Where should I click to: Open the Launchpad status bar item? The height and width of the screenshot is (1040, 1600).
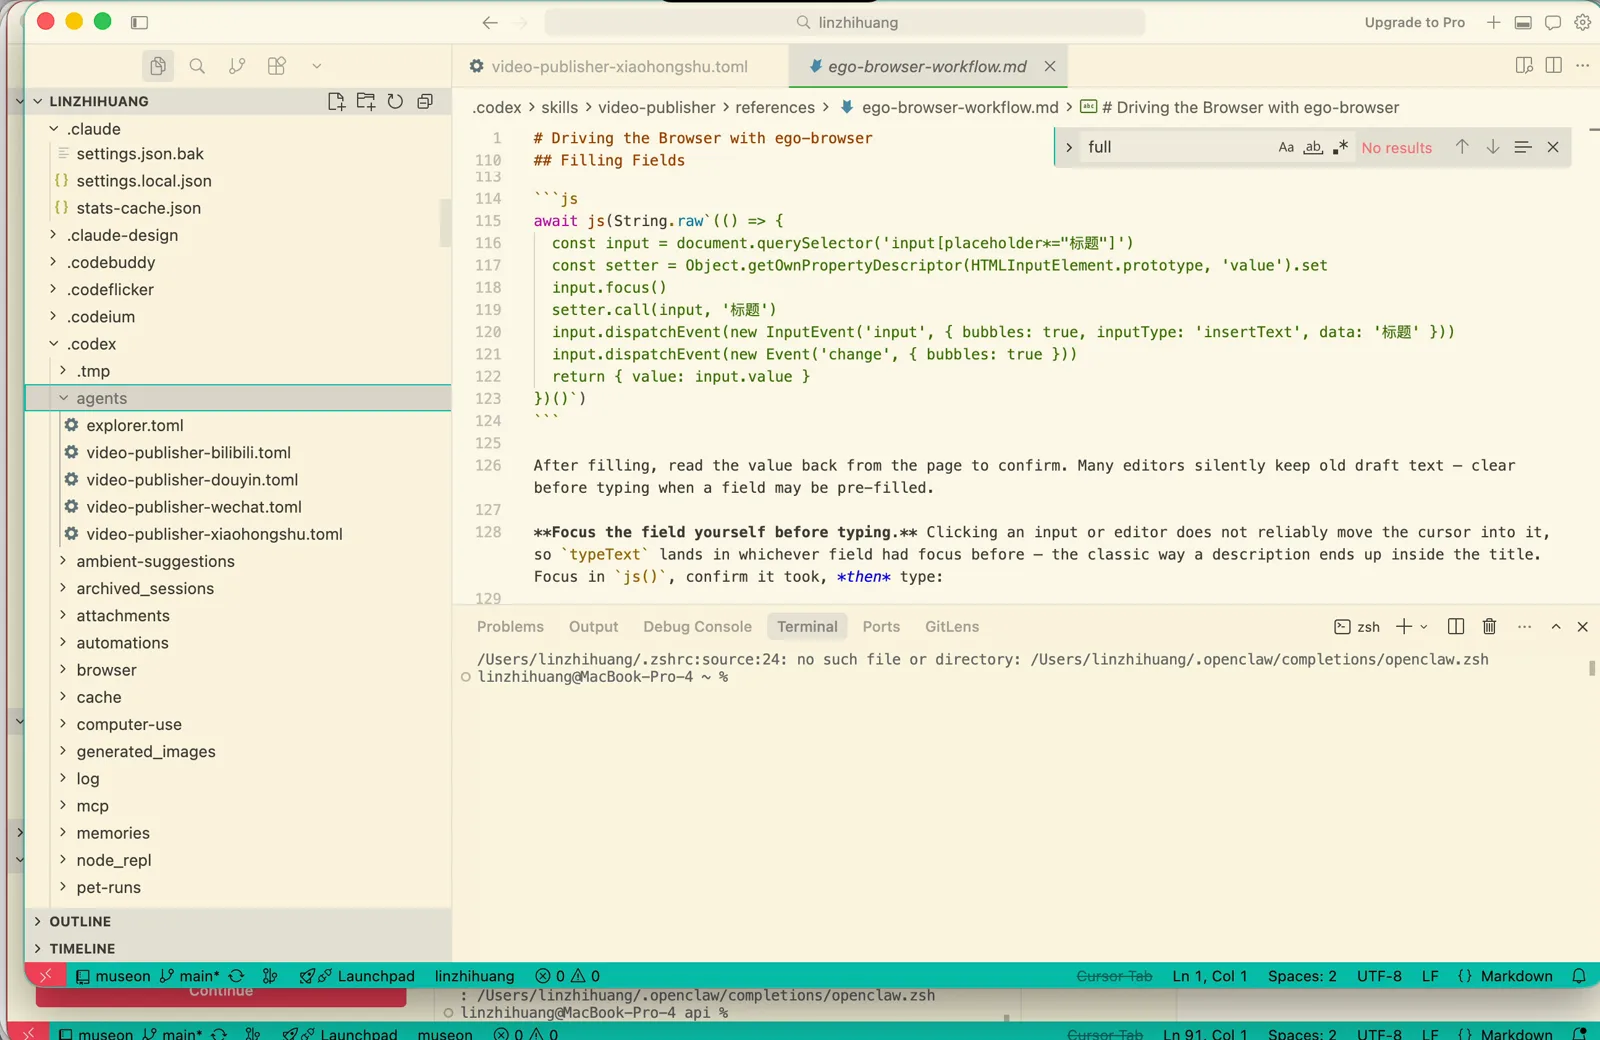click(357, 976)
